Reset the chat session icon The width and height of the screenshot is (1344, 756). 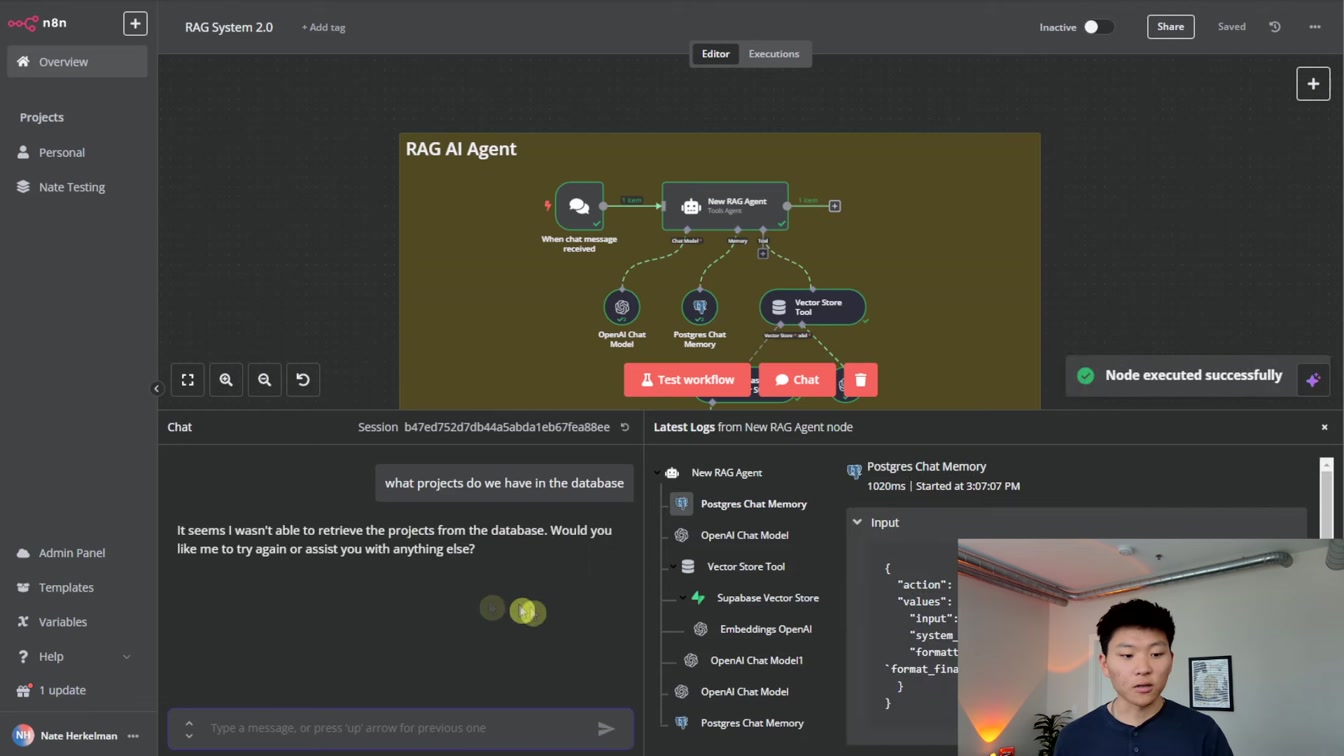pos(625,427)
